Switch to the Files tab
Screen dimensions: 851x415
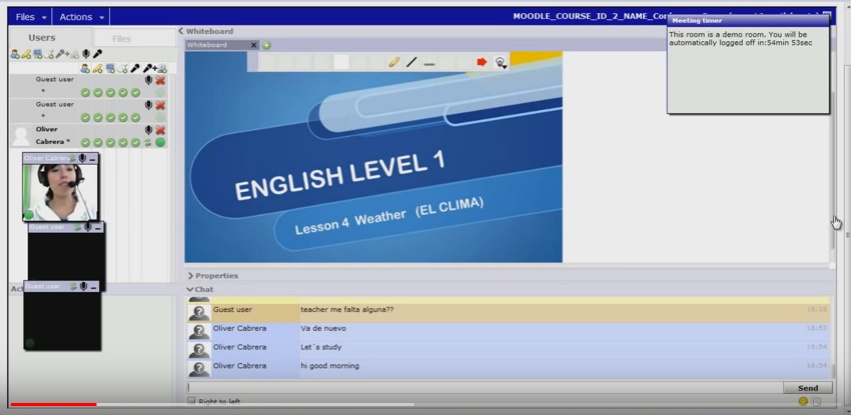[121, 39]
